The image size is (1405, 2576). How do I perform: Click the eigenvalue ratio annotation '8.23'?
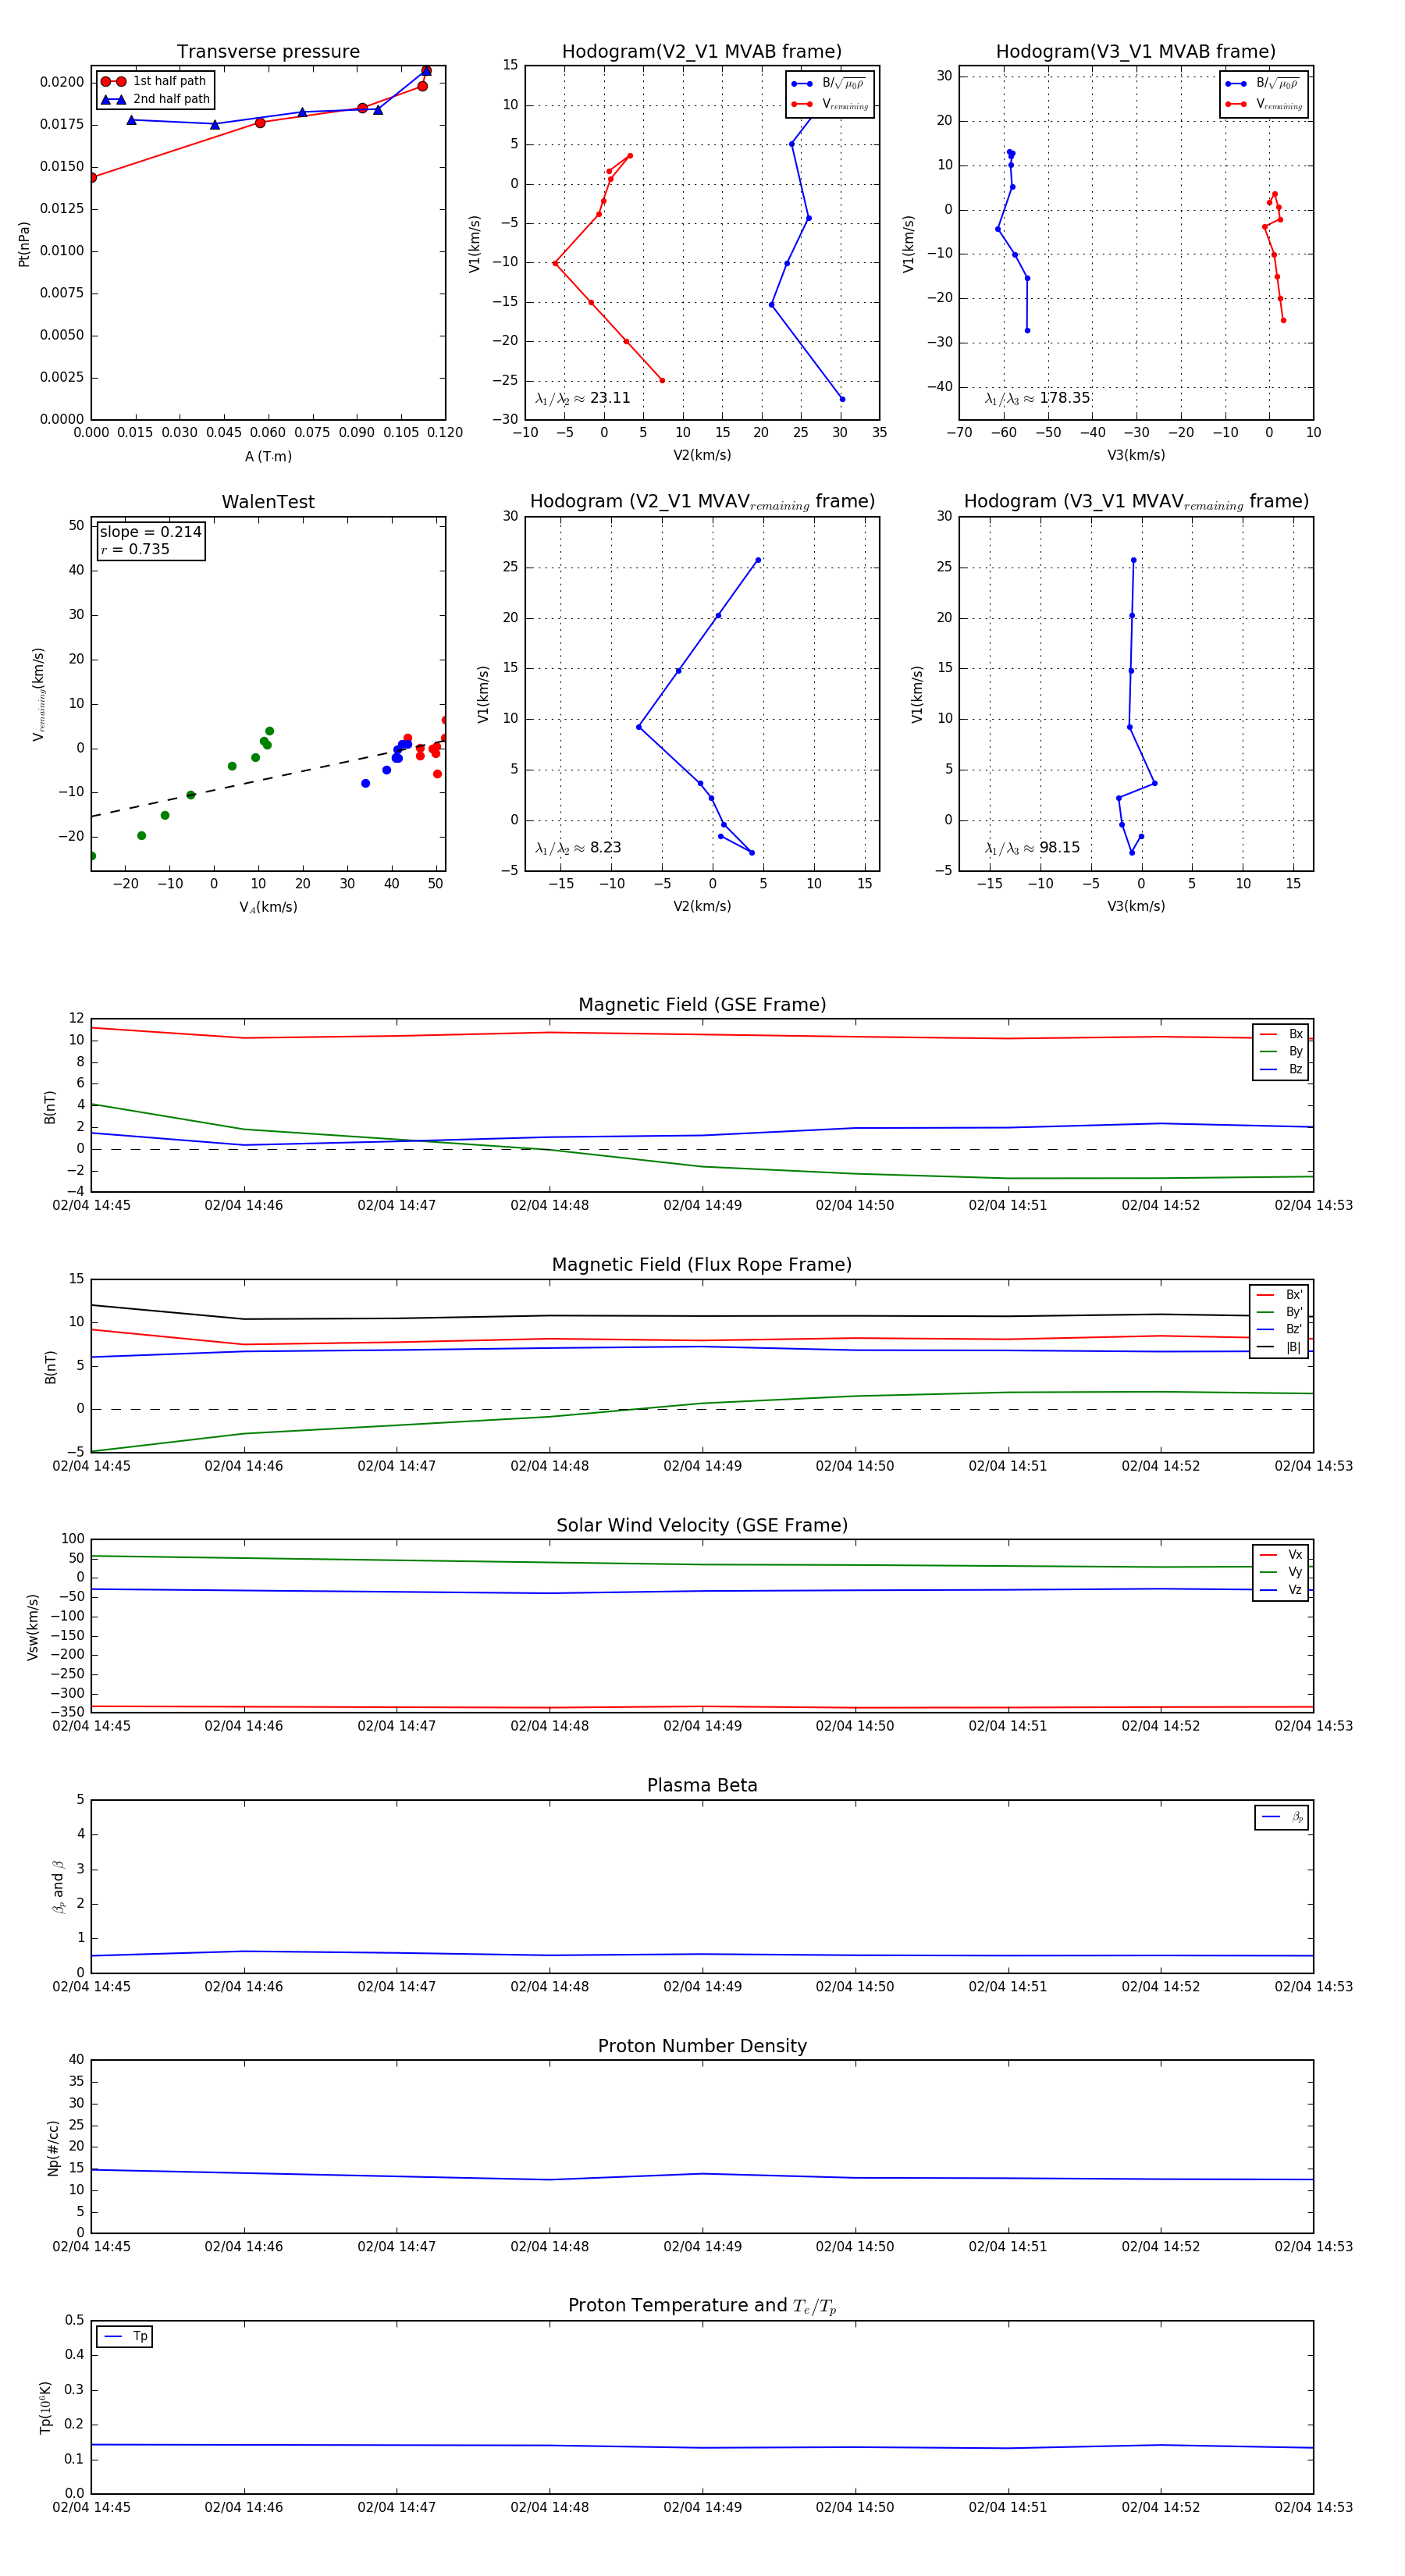point(578,848)
